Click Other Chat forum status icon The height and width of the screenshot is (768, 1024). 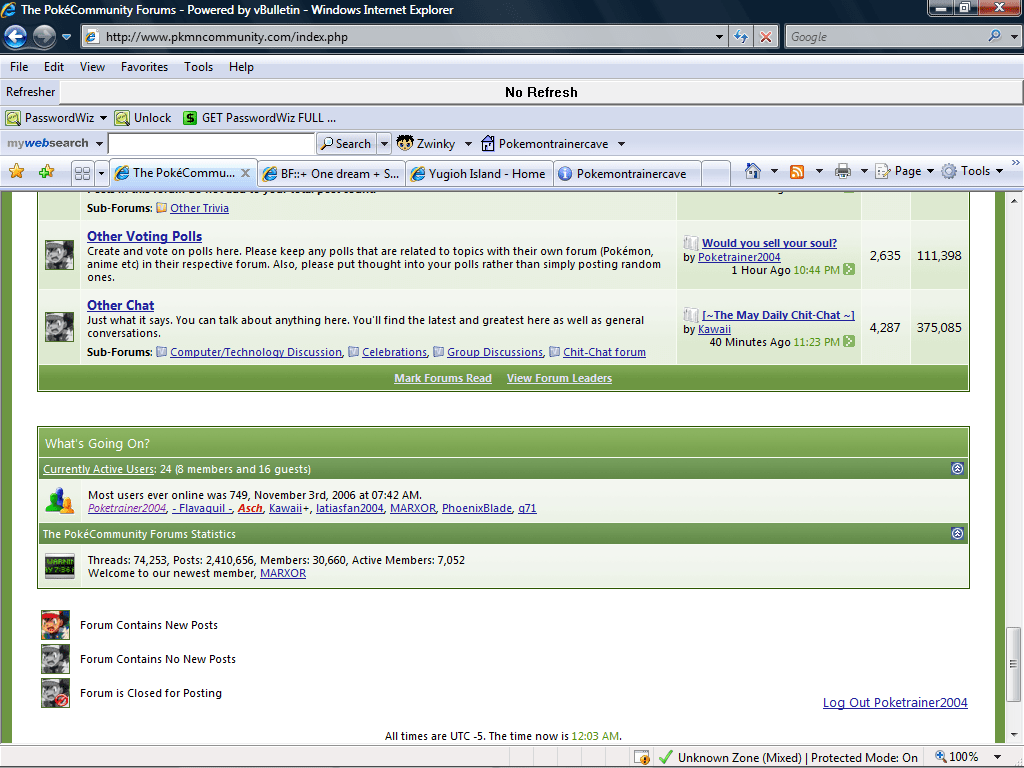(59, 327)
